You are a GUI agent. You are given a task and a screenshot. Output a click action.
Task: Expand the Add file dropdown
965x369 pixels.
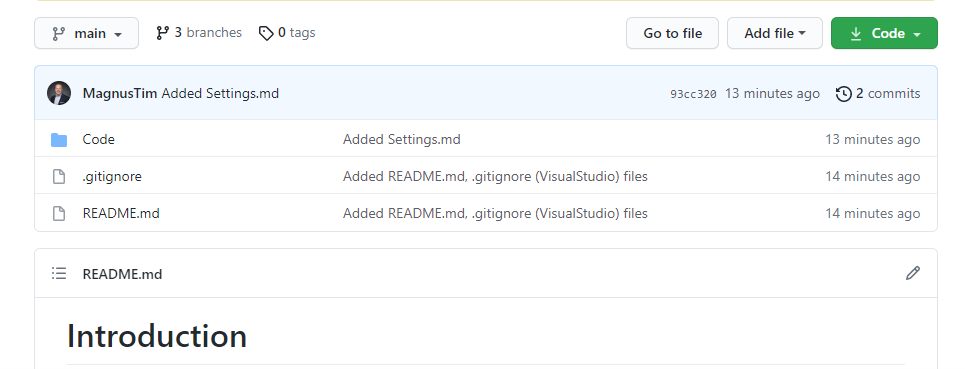click(775, 33)
